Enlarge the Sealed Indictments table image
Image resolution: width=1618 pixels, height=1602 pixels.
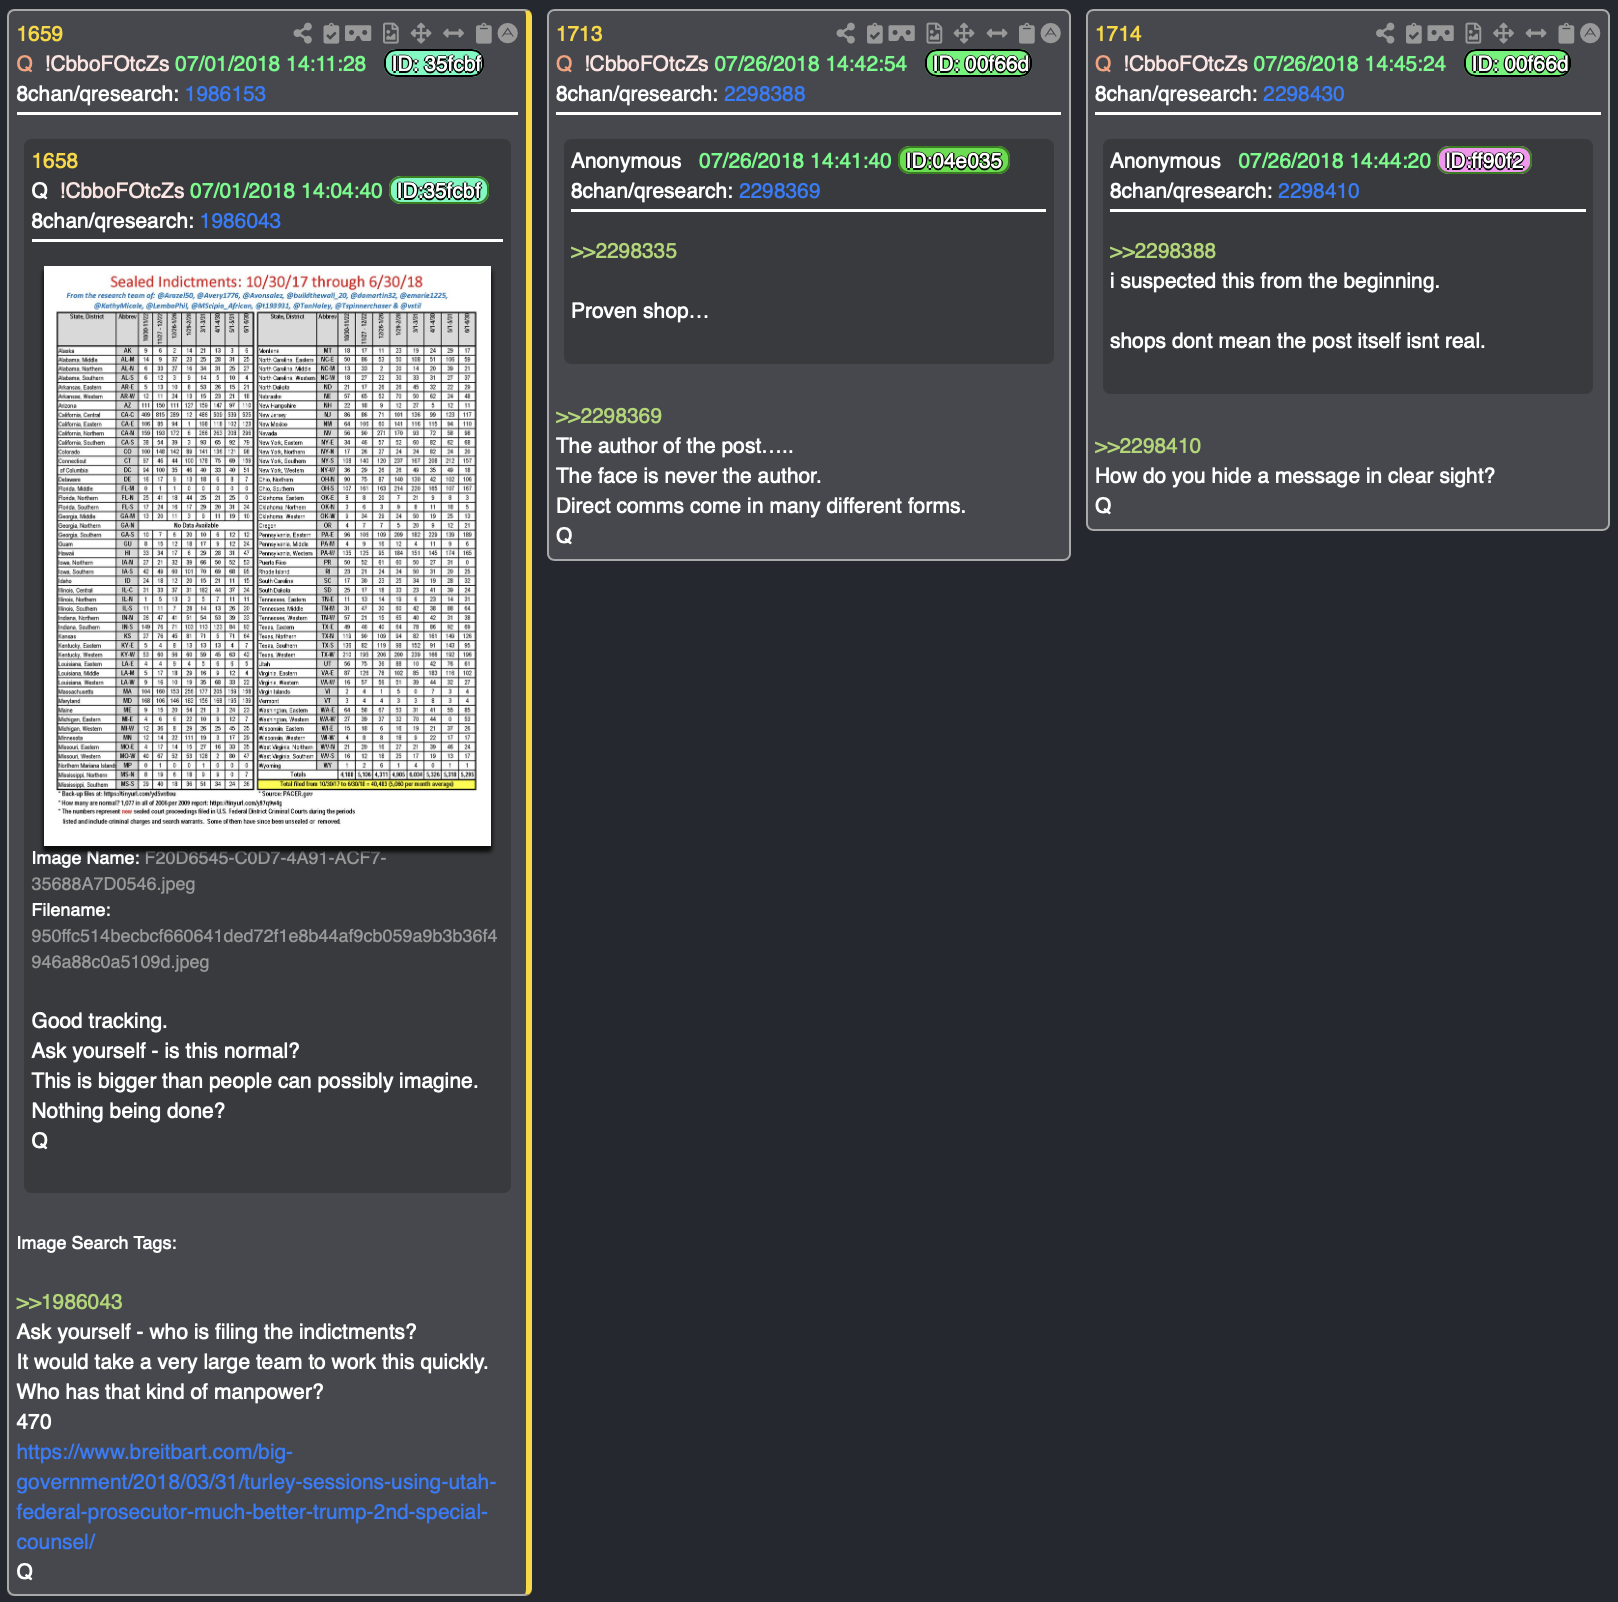(267, 556)
